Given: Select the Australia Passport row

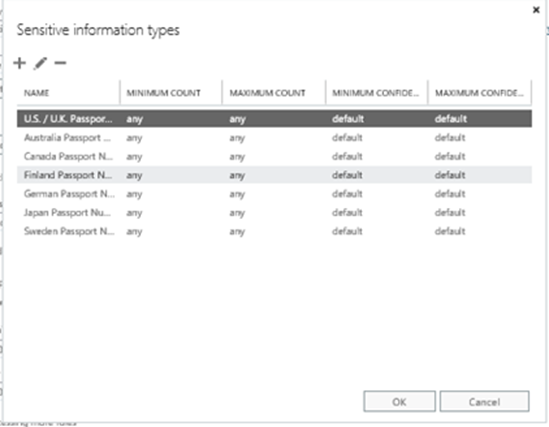Looking at the screenshot, I should tap(274, 138).
